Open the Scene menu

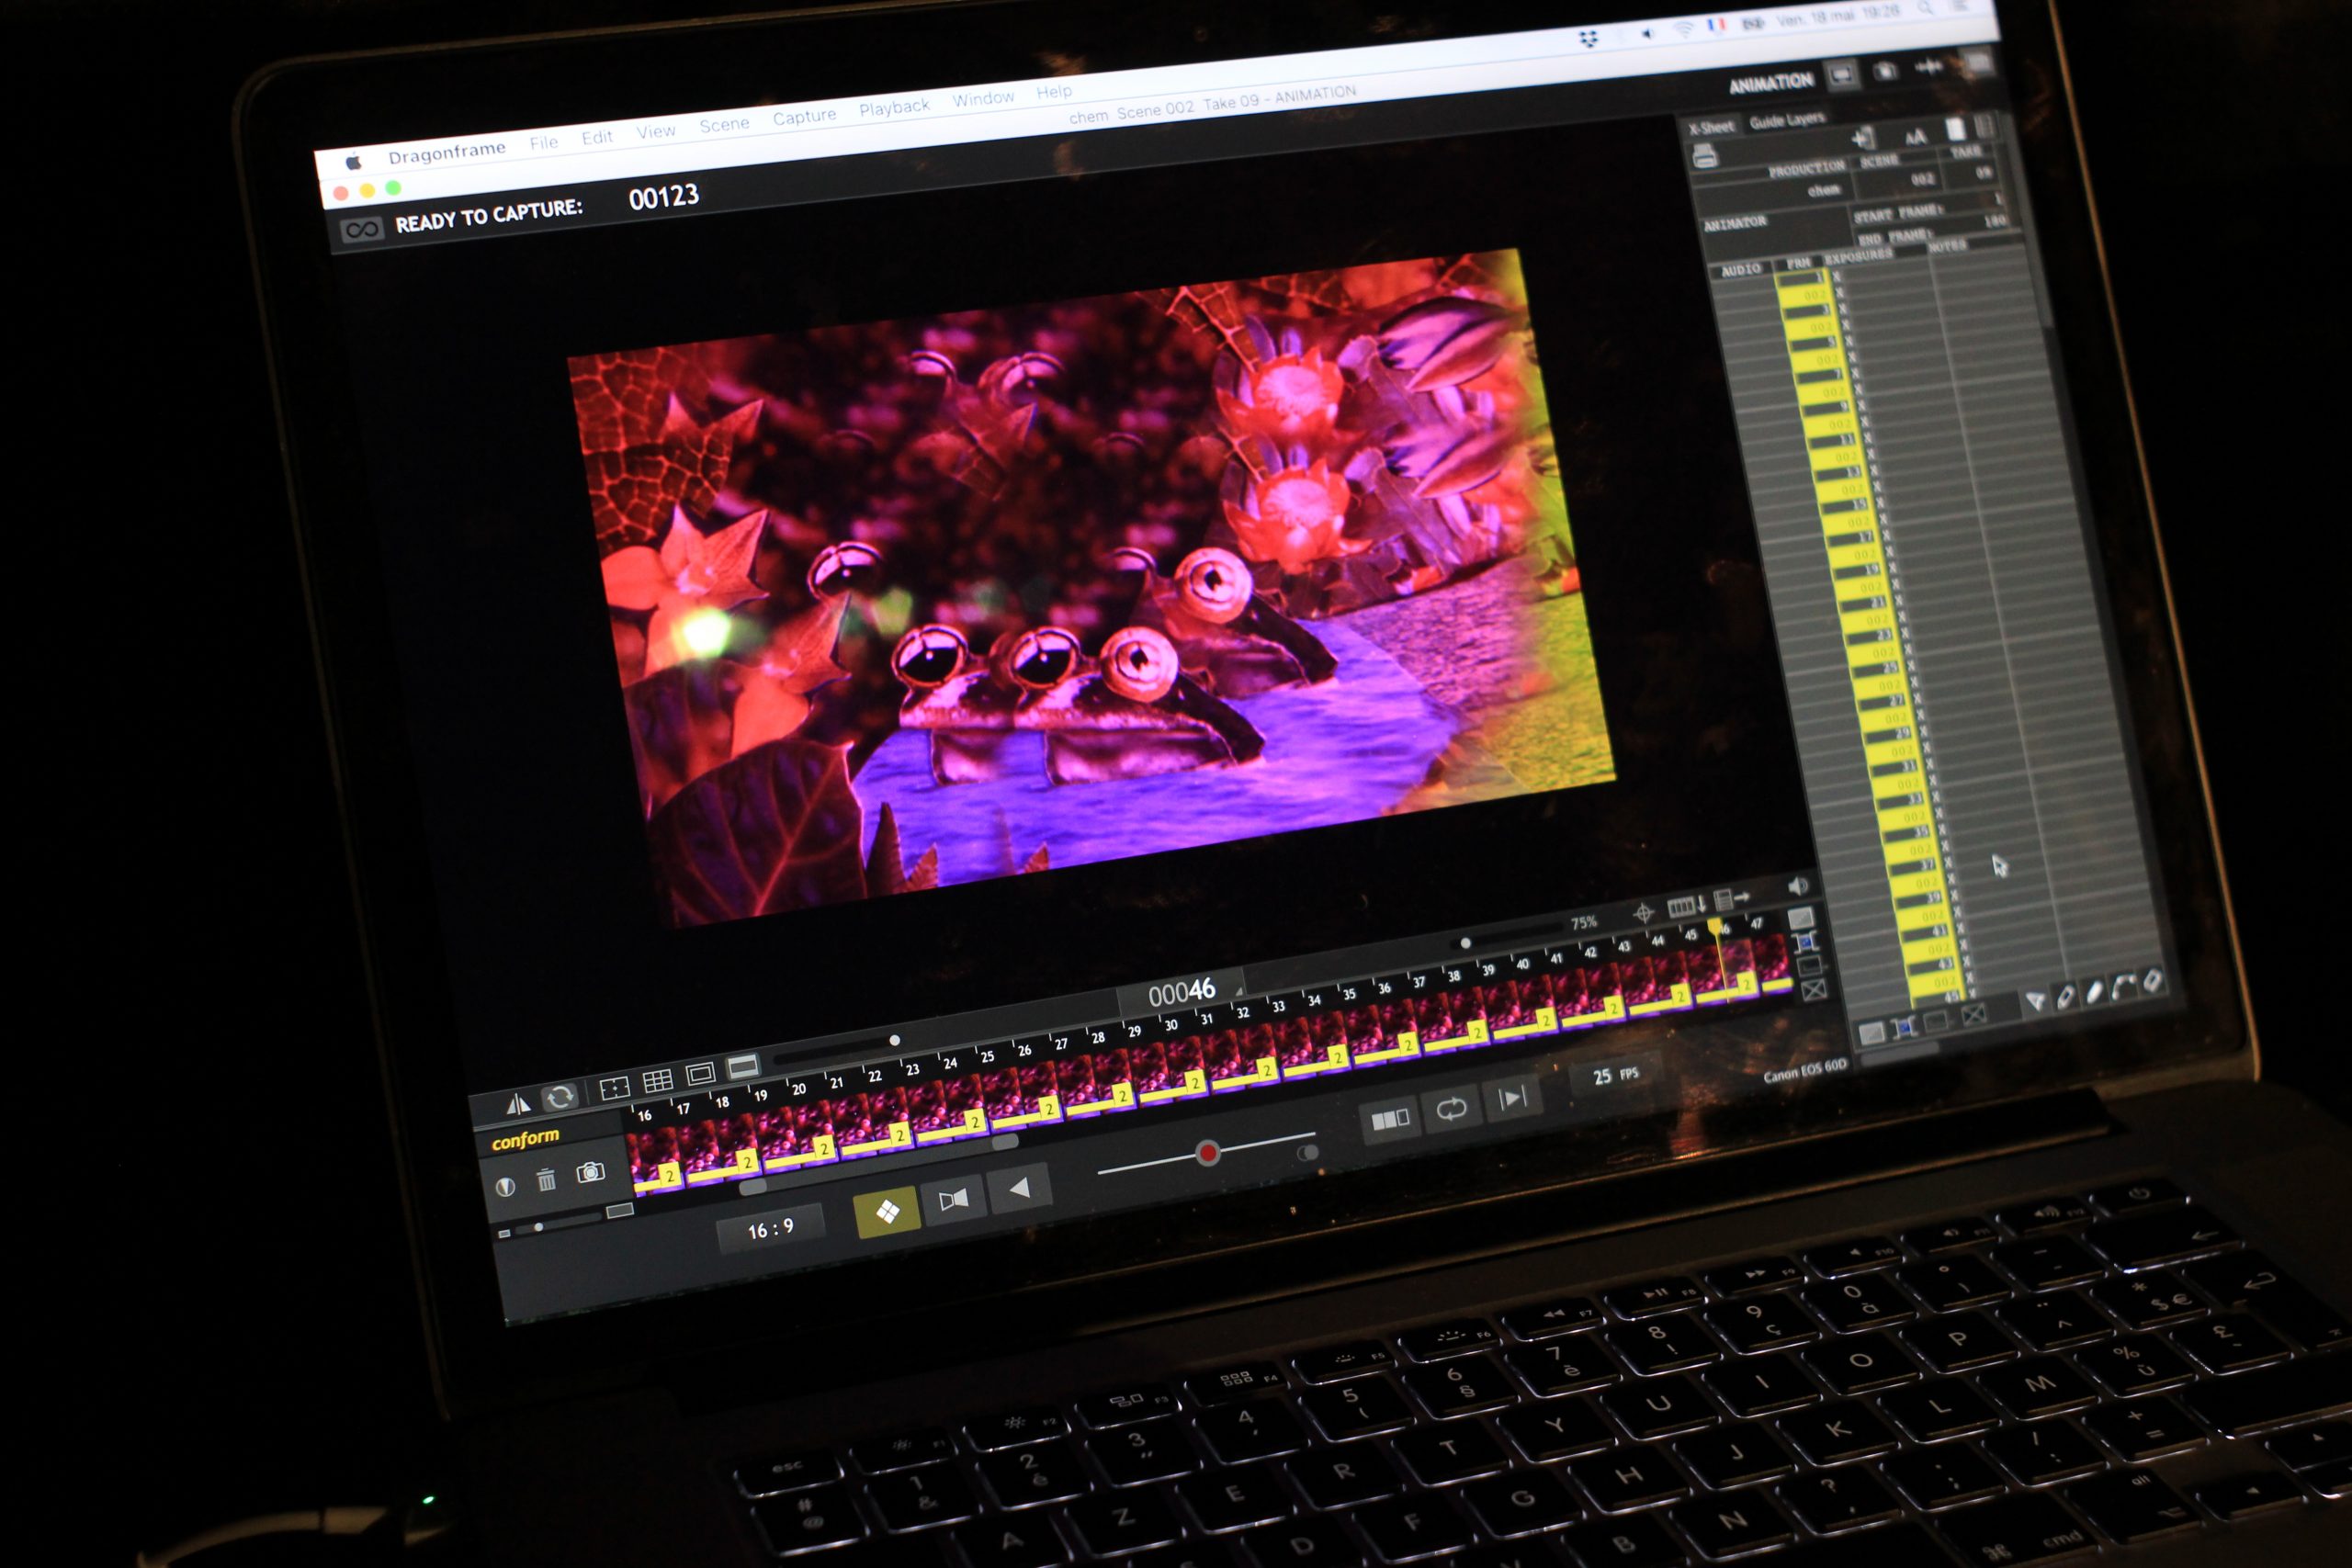click(724, 124)
